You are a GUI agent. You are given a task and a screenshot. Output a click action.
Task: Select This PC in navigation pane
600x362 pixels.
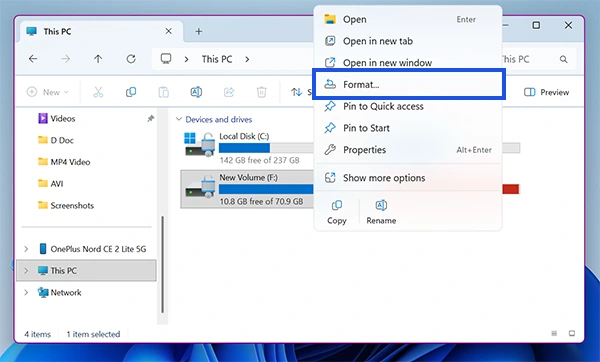click(x=86, y=271)
